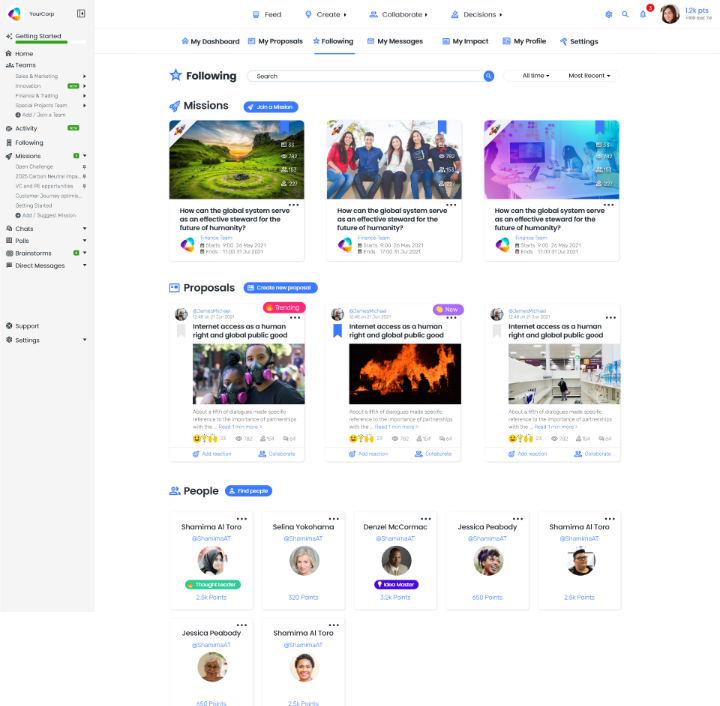720x706 pixels.
Task: Click Create new proposal button
Action: pos(280,288)
